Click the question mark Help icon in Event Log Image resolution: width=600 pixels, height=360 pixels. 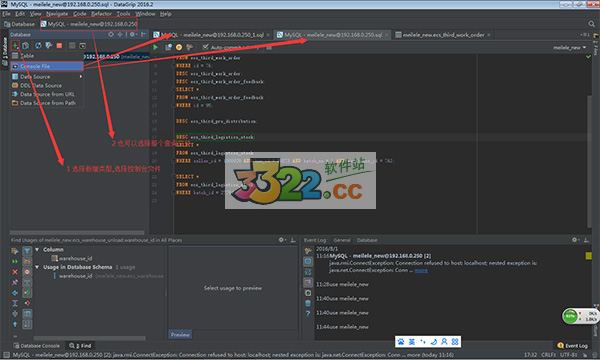308,314
